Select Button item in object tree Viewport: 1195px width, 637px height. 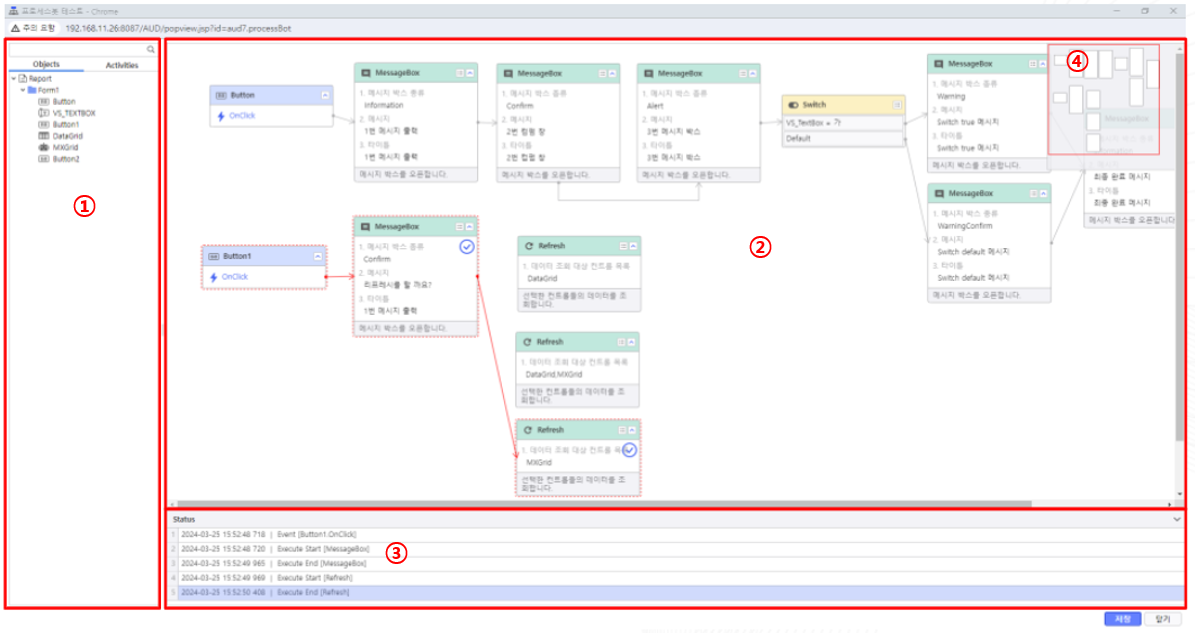click(64, 101)
